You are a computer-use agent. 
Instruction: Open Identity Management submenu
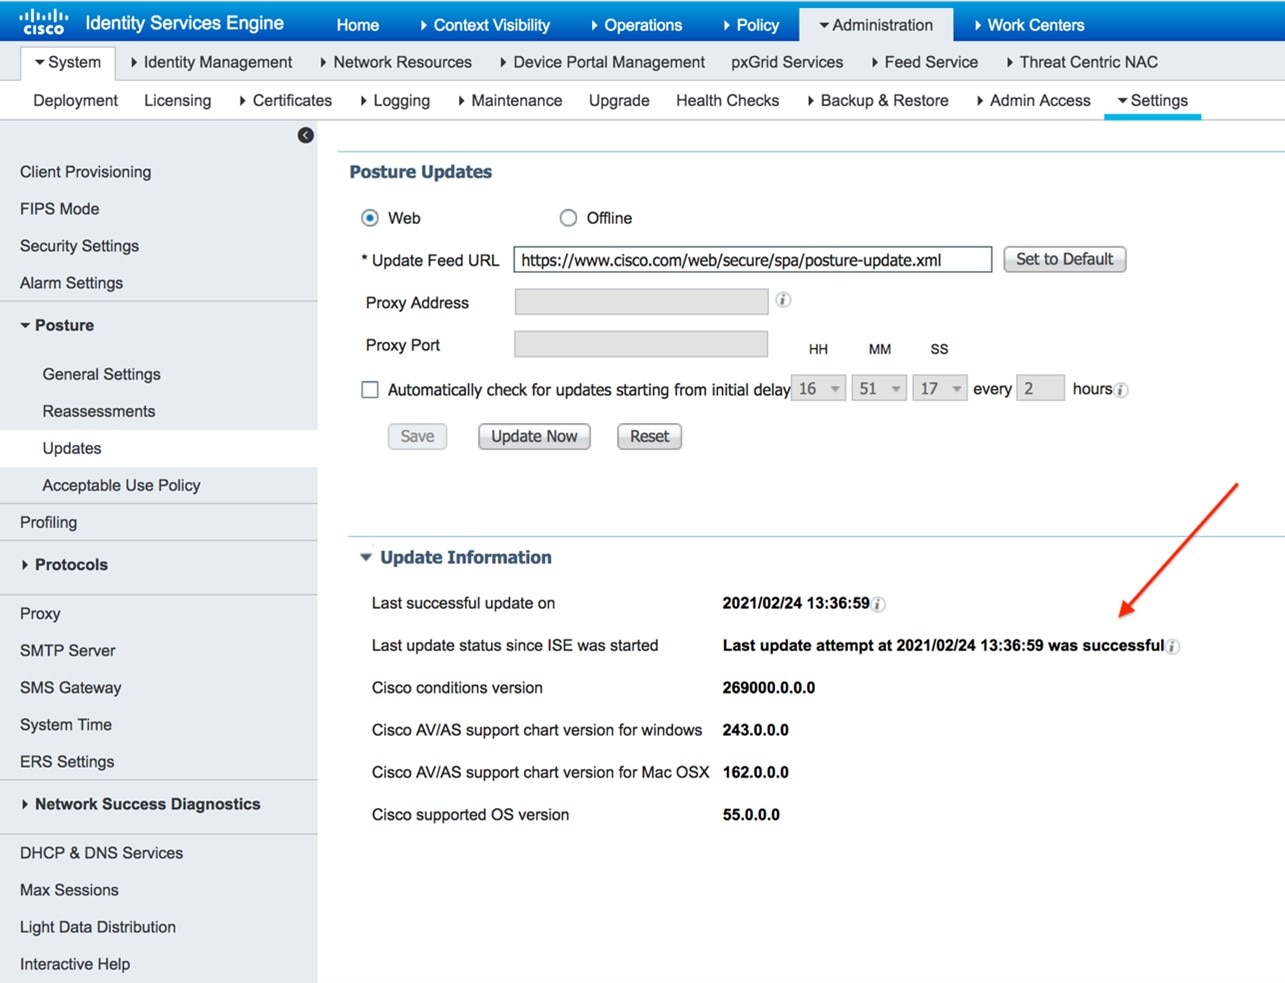tap(211, 62)
